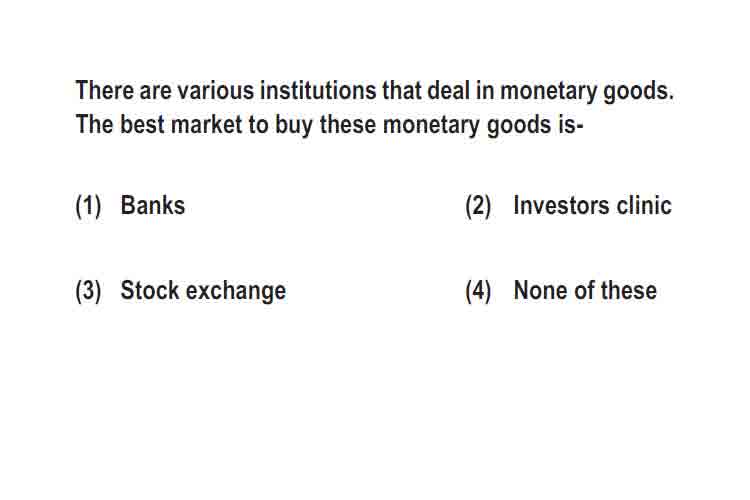Click the option number (2) label
The height and width of the screenshot is (500, 750).
point(478,206)
